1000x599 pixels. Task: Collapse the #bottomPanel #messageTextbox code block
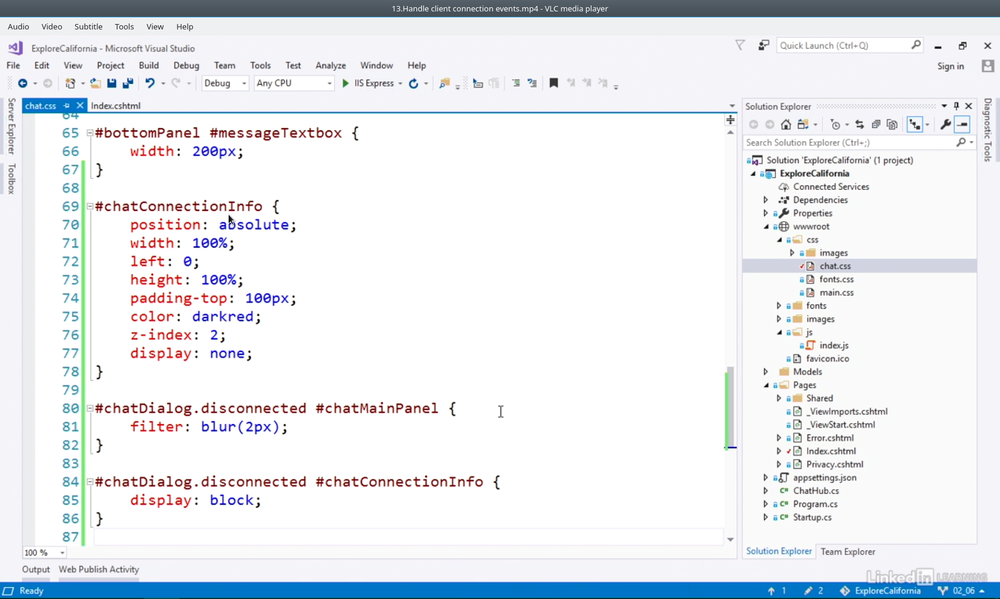(90, 133)
